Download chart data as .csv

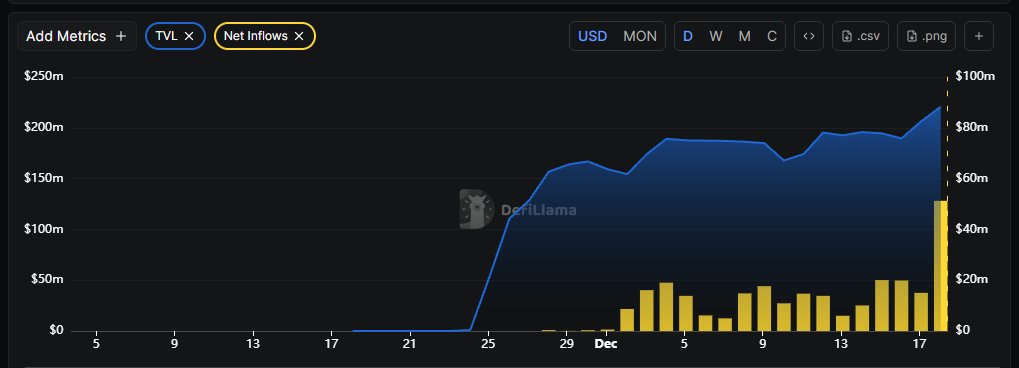[860, 36]
